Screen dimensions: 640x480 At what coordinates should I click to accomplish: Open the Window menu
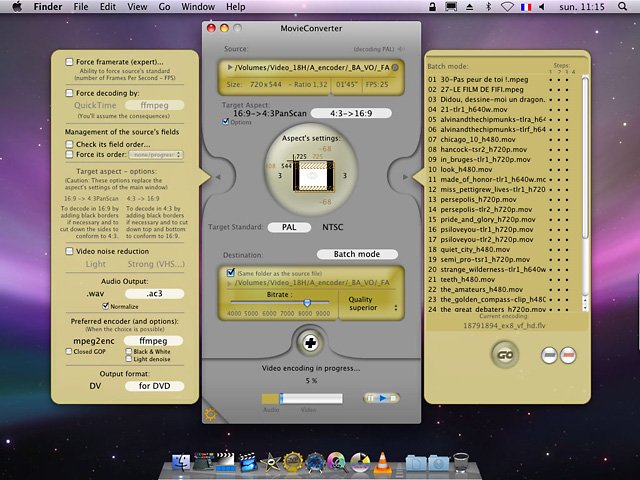[198, 7]
